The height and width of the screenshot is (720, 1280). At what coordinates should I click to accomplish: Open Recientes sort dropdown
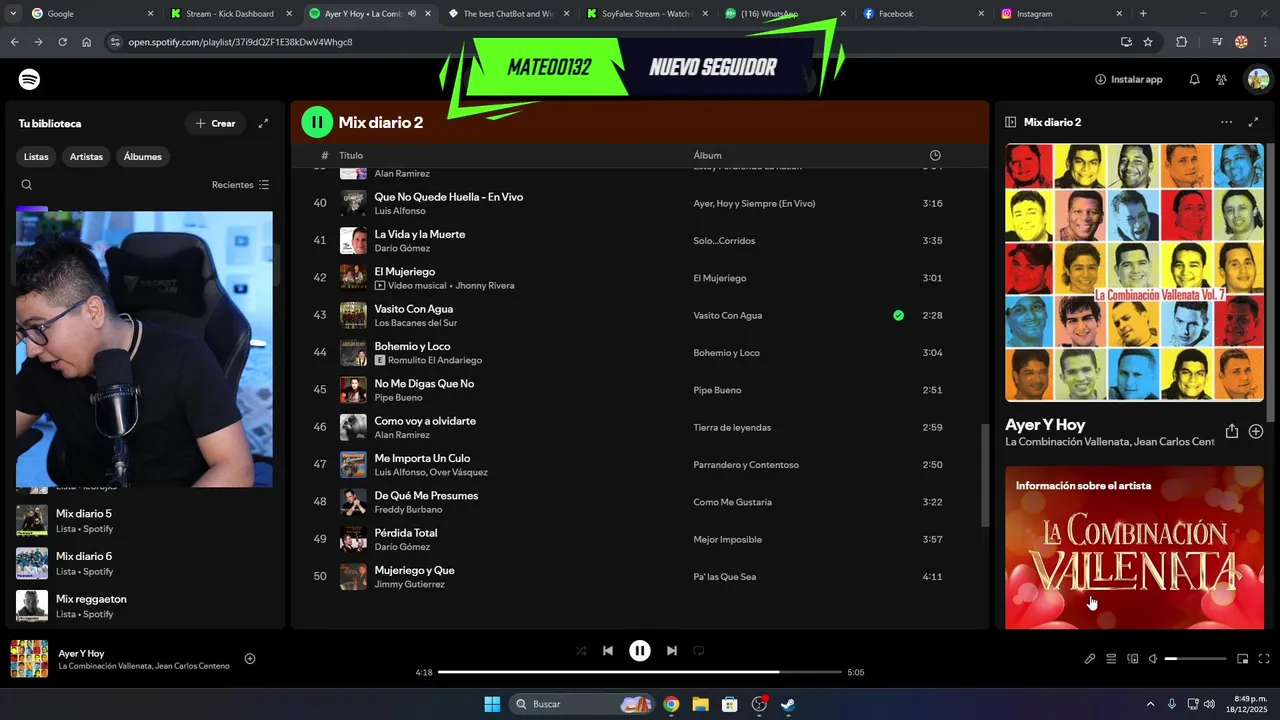(x=241, y=185)
